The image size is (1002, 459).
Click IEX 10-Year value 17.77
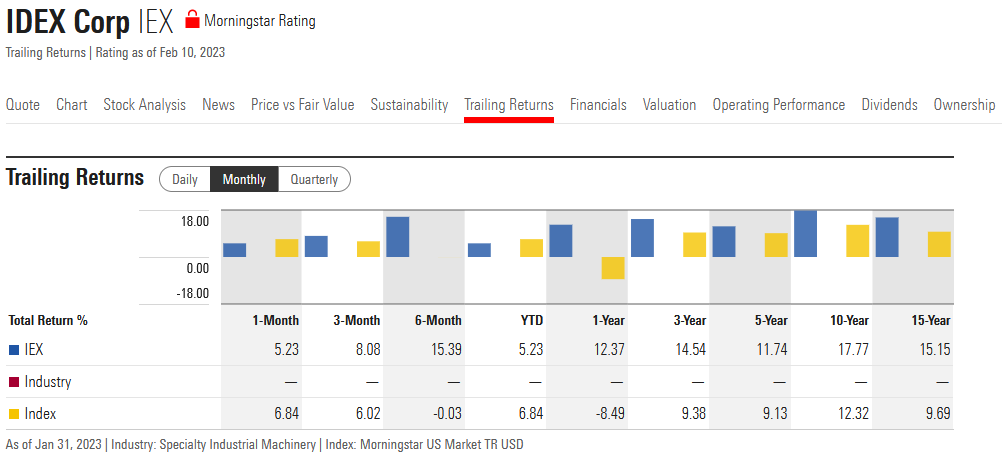tap(853, 350)
